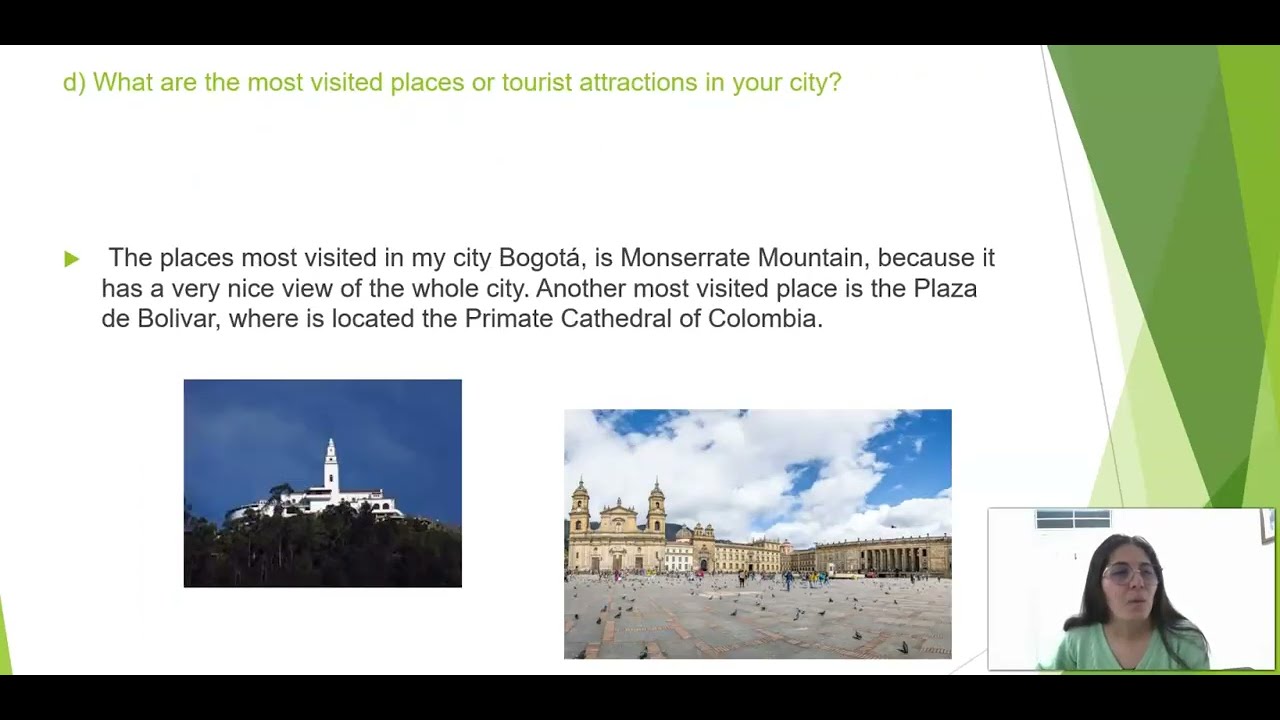The width and height of the screenshot is (1280, 720).
Task: Click the green arrow bullet before the paragraph
Action: (x=72, y=259)
